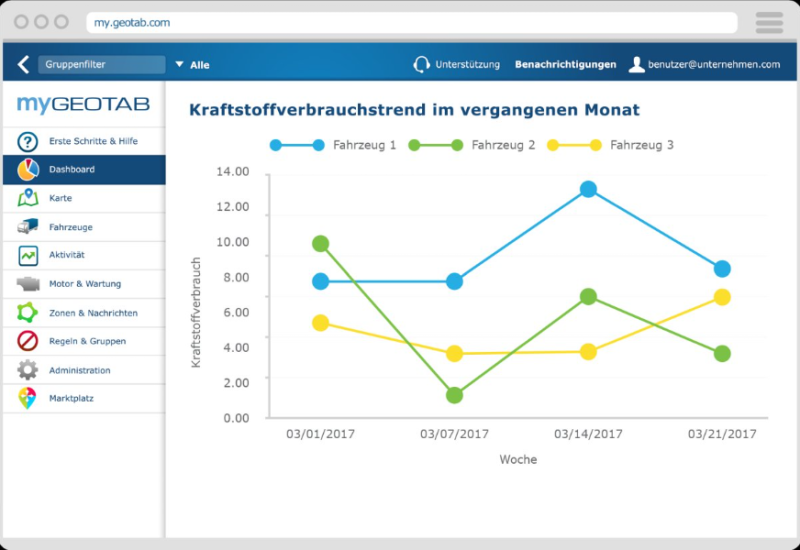Toggle Fahrzeug 1 series in legend

(x=333, y=145)
